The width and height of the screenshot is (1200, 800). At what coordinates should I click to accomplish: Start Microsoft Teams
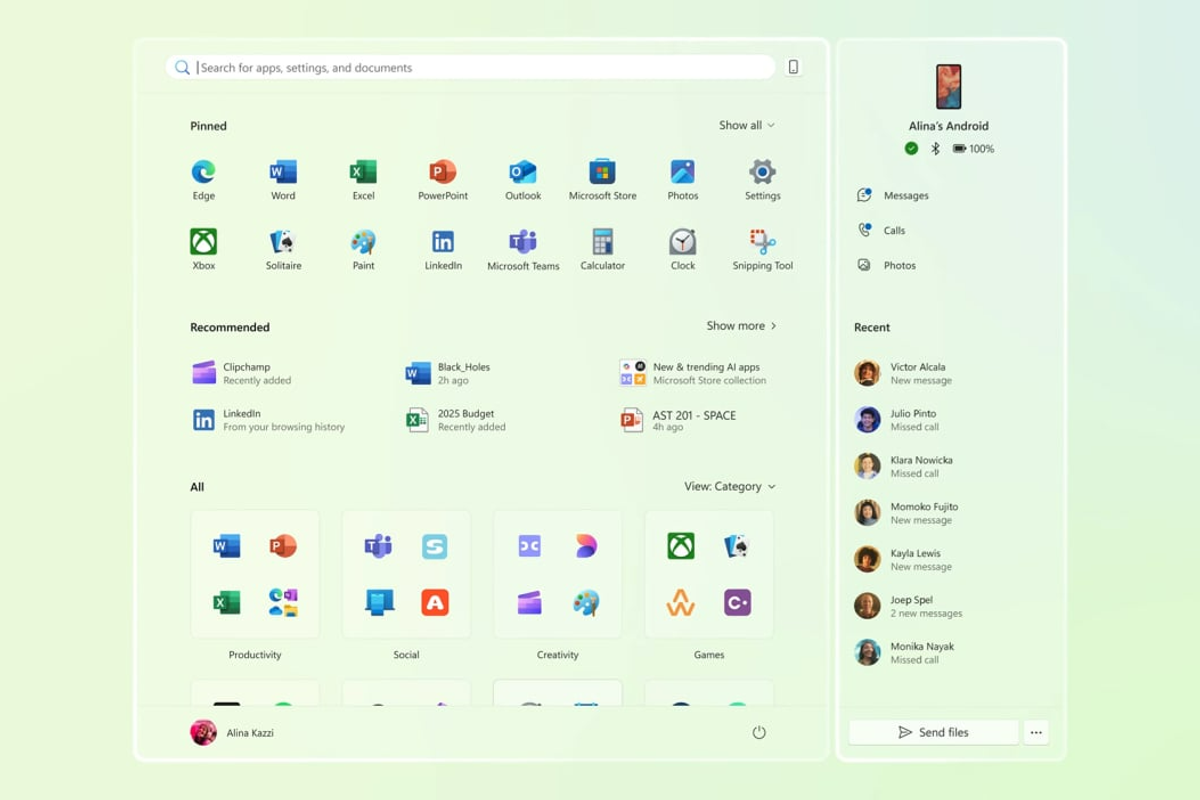pyautogui.click(x=522, y=247)
